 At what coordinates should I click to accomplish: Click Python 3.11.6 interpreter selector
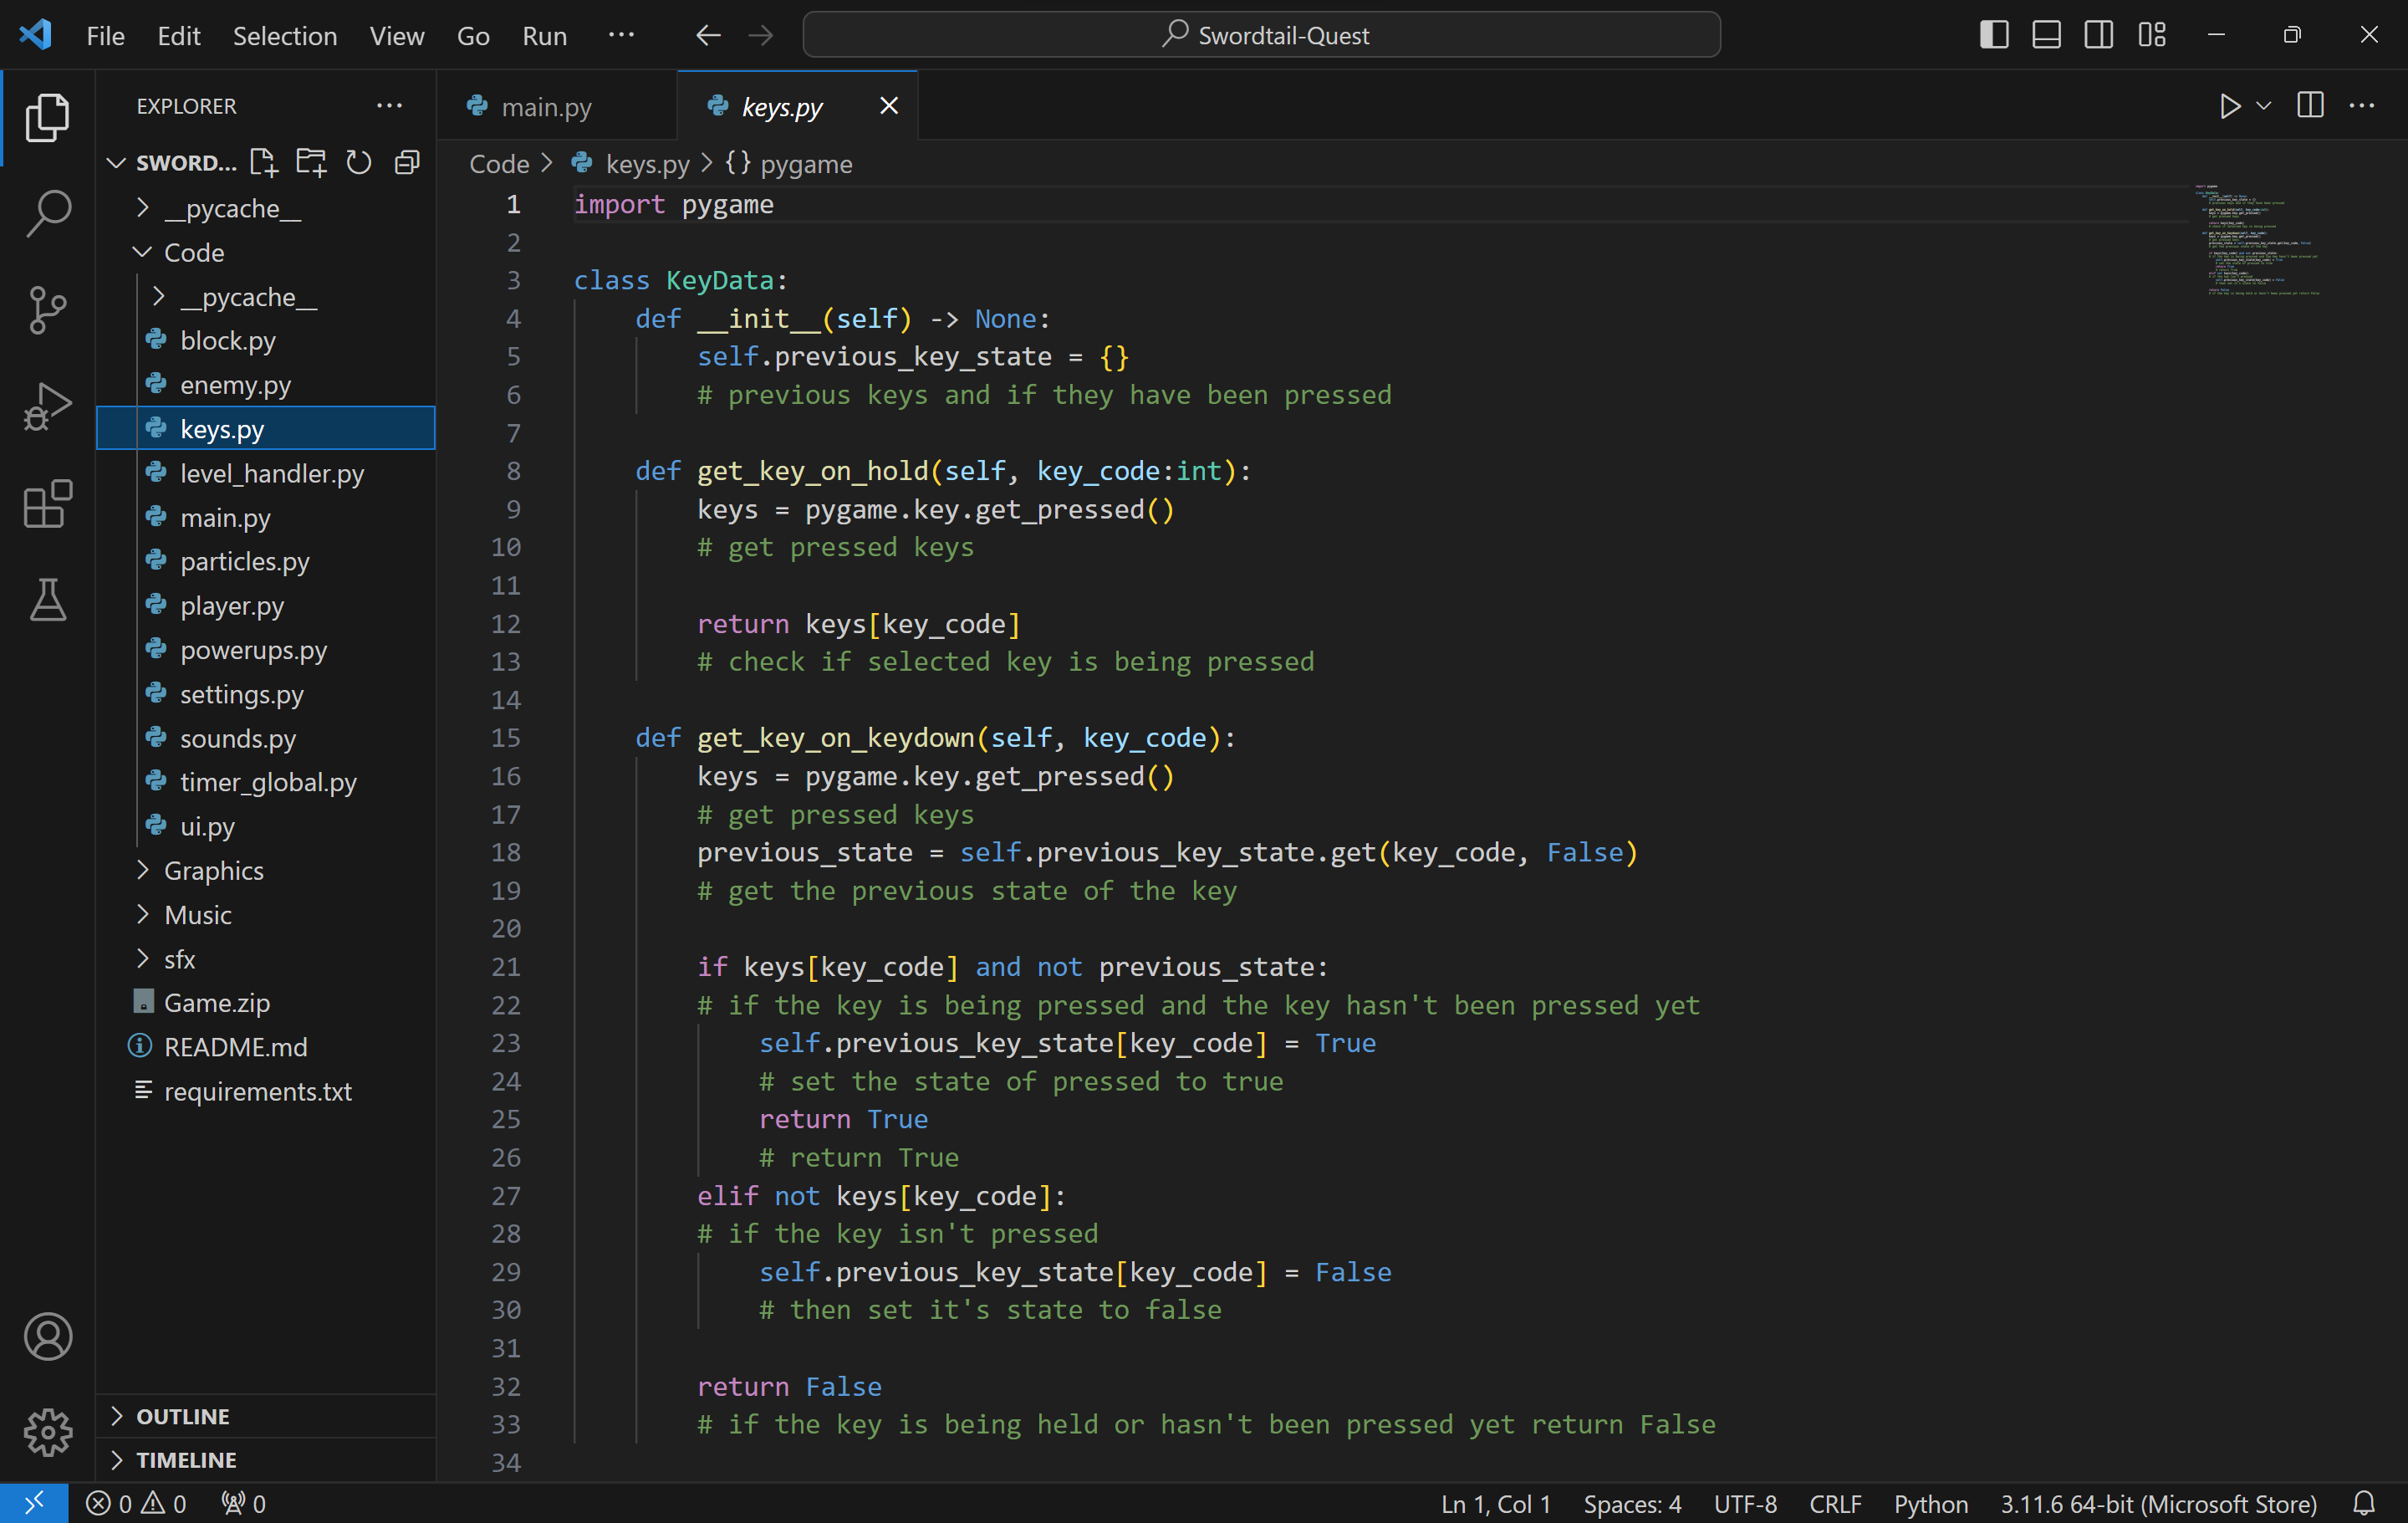[2158, 1503]
